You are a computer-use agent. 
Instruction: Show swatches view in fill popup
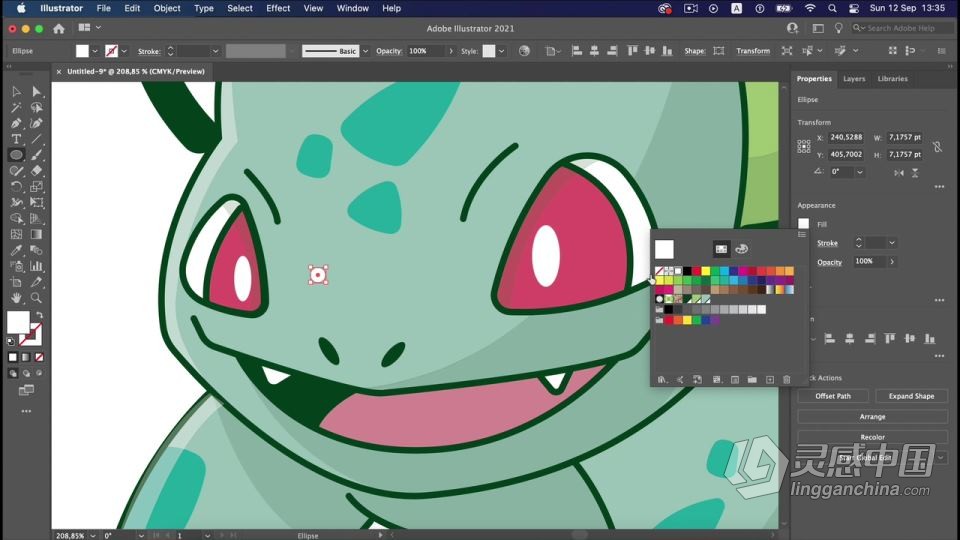[721, 249]
